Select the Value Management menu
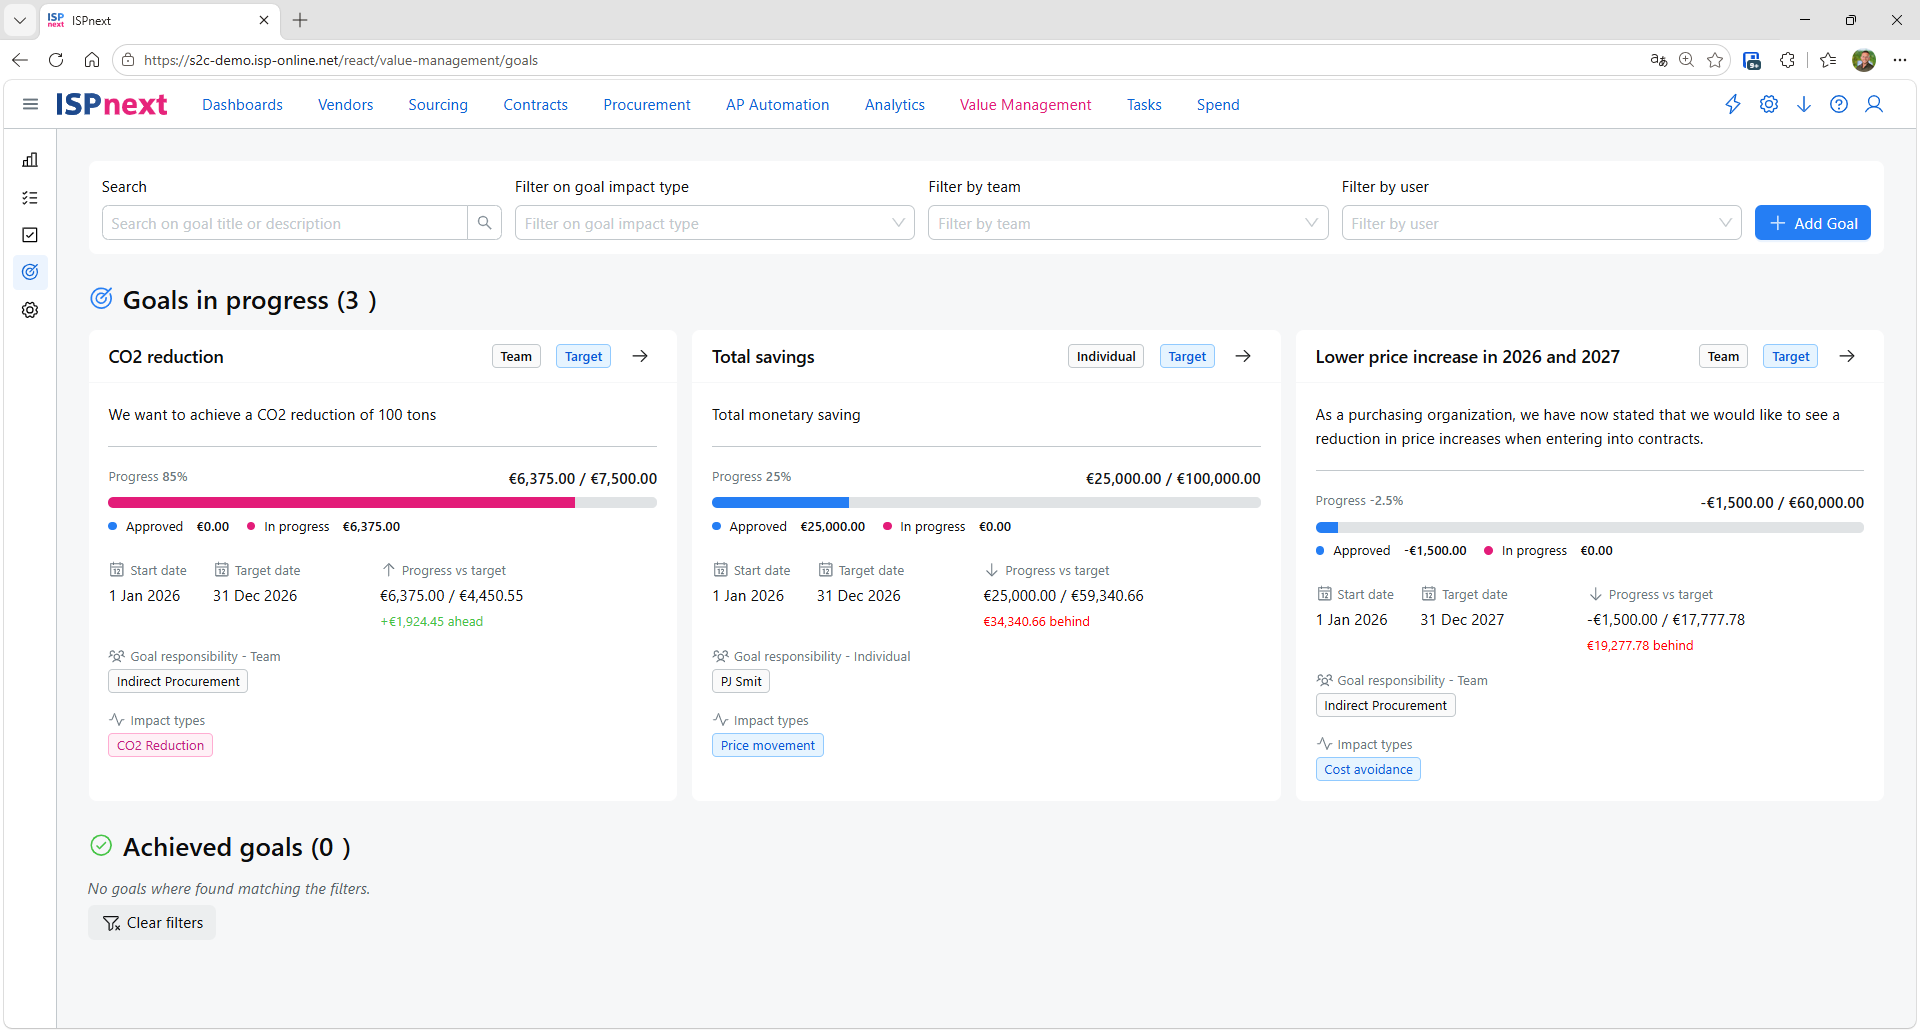 (x=1025, y=105)
